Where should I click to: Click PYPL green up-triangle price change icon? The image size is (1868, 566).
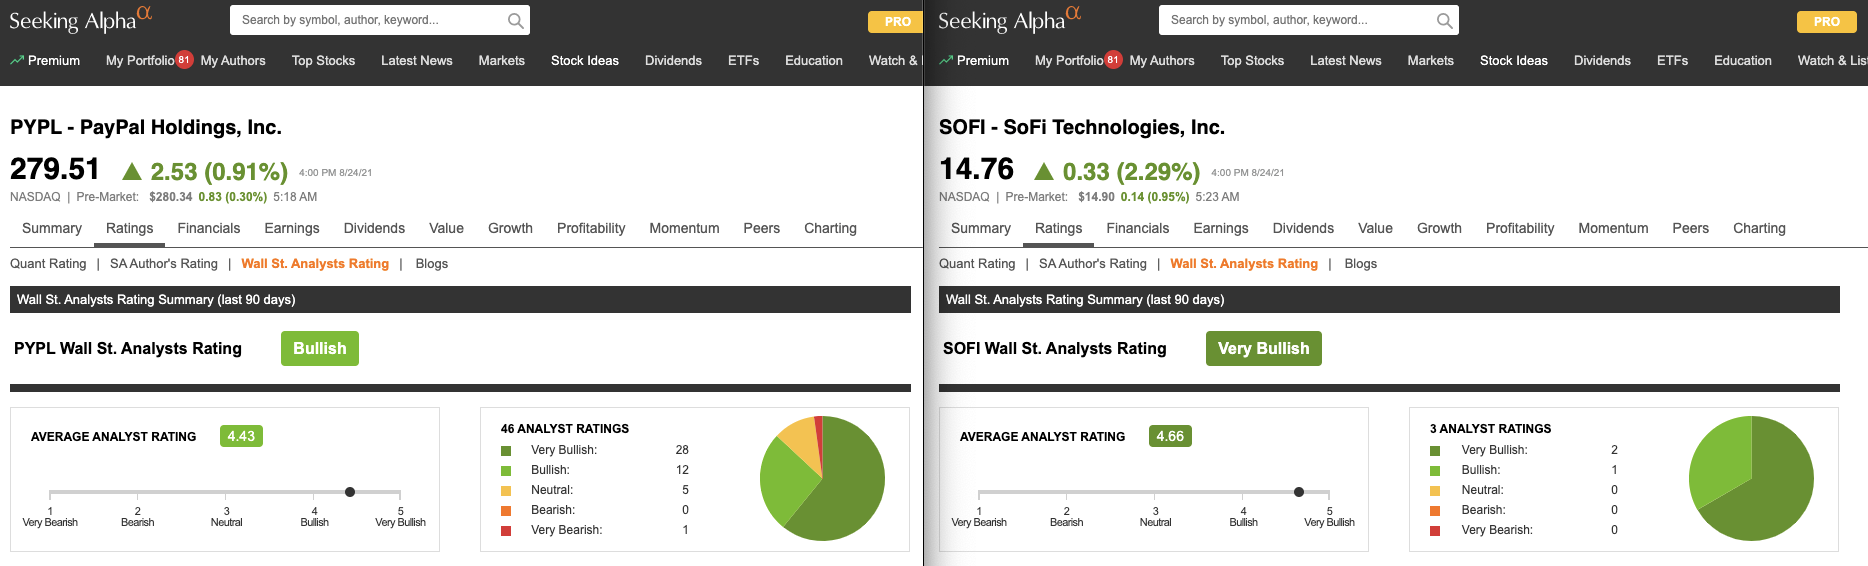pyautogui.click(x=131, y=172)
